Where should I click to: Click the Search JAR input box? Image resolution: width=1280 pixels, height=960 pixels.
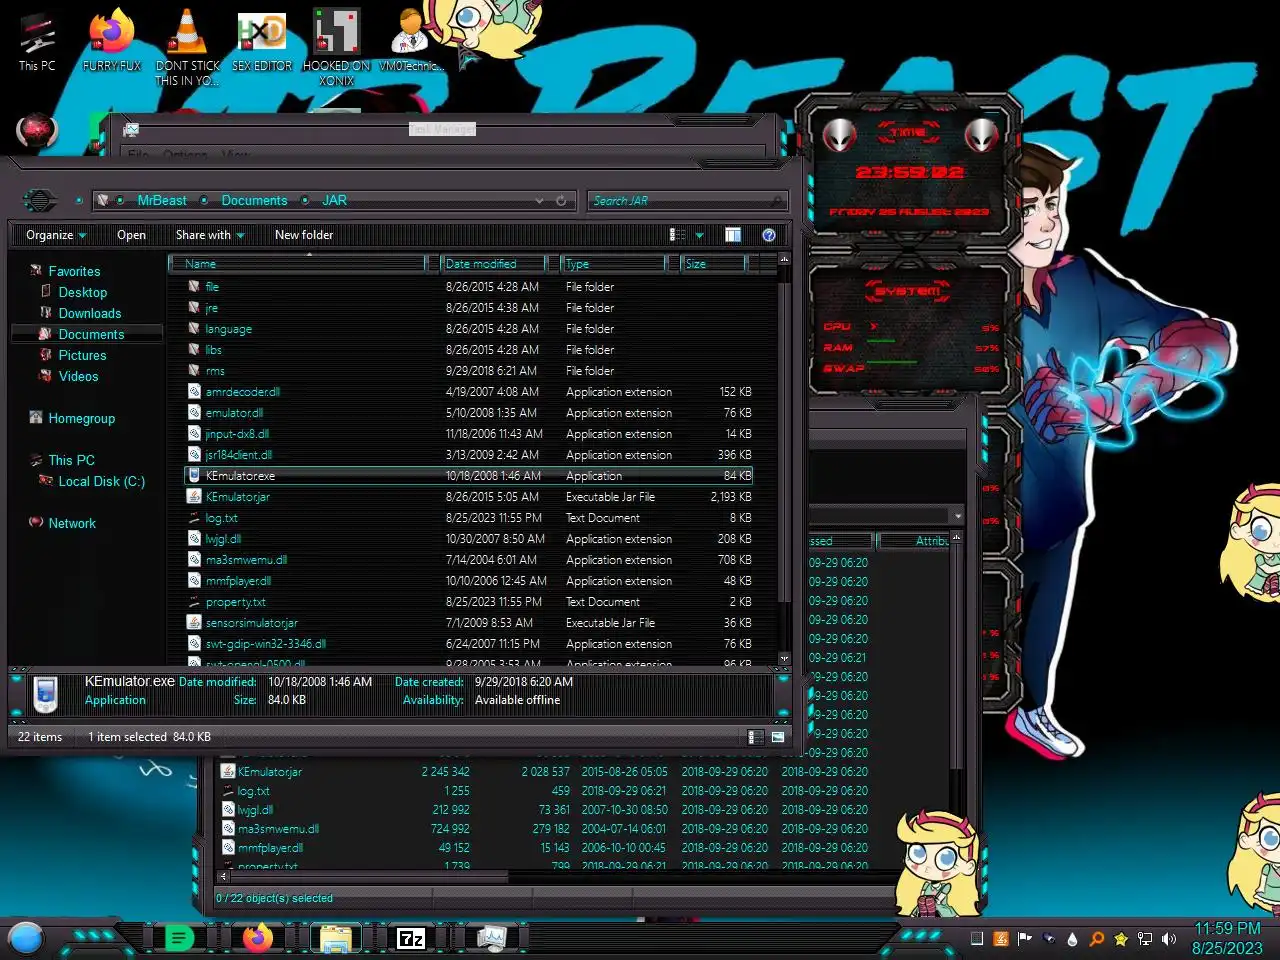[686, 201]
